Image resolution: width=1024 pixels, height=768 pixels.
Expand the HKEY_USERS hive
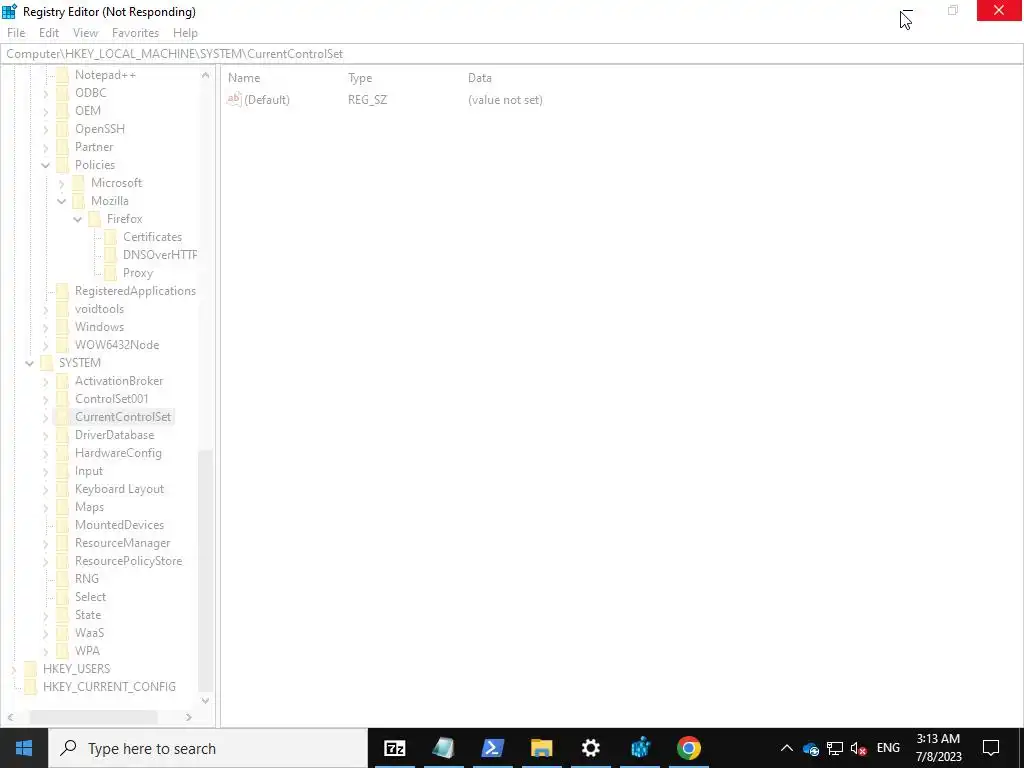tap(14, 669)
